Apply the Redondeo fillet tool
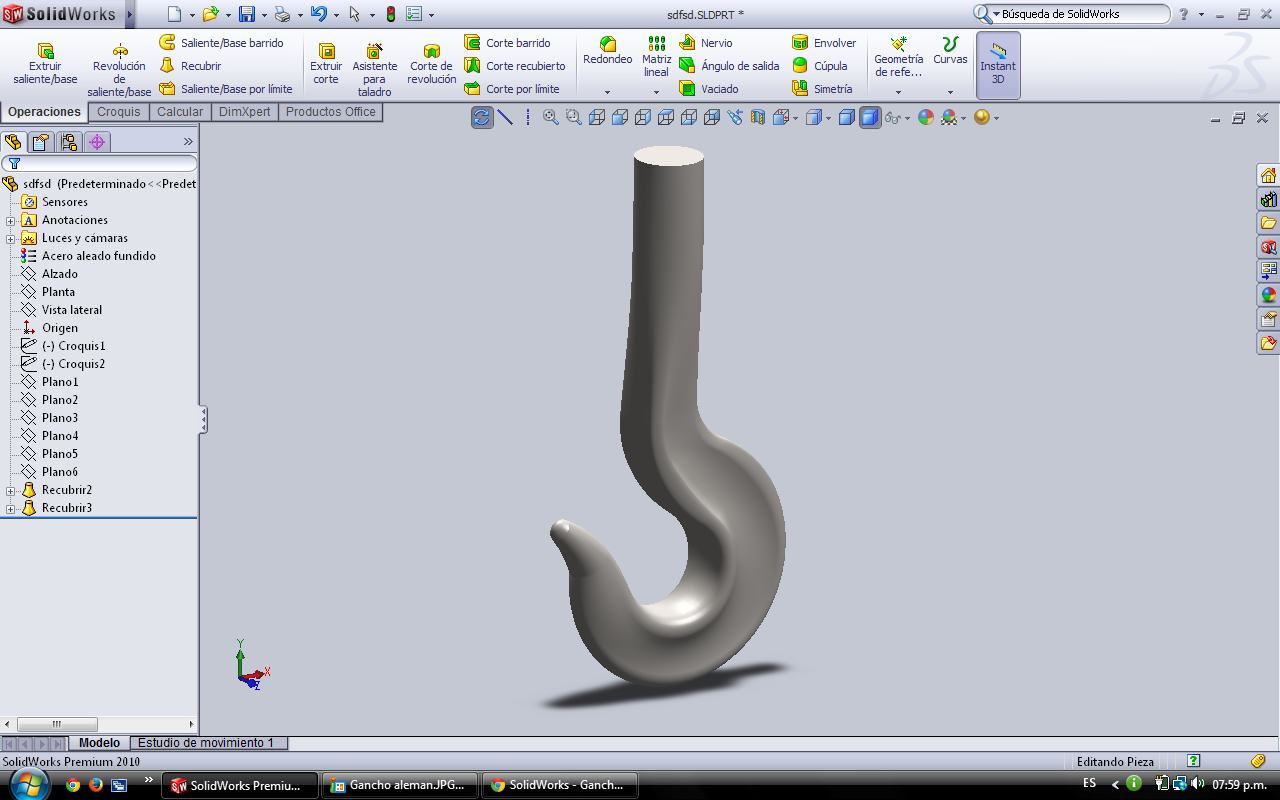Screen dimensions: 1280x800 608,52
